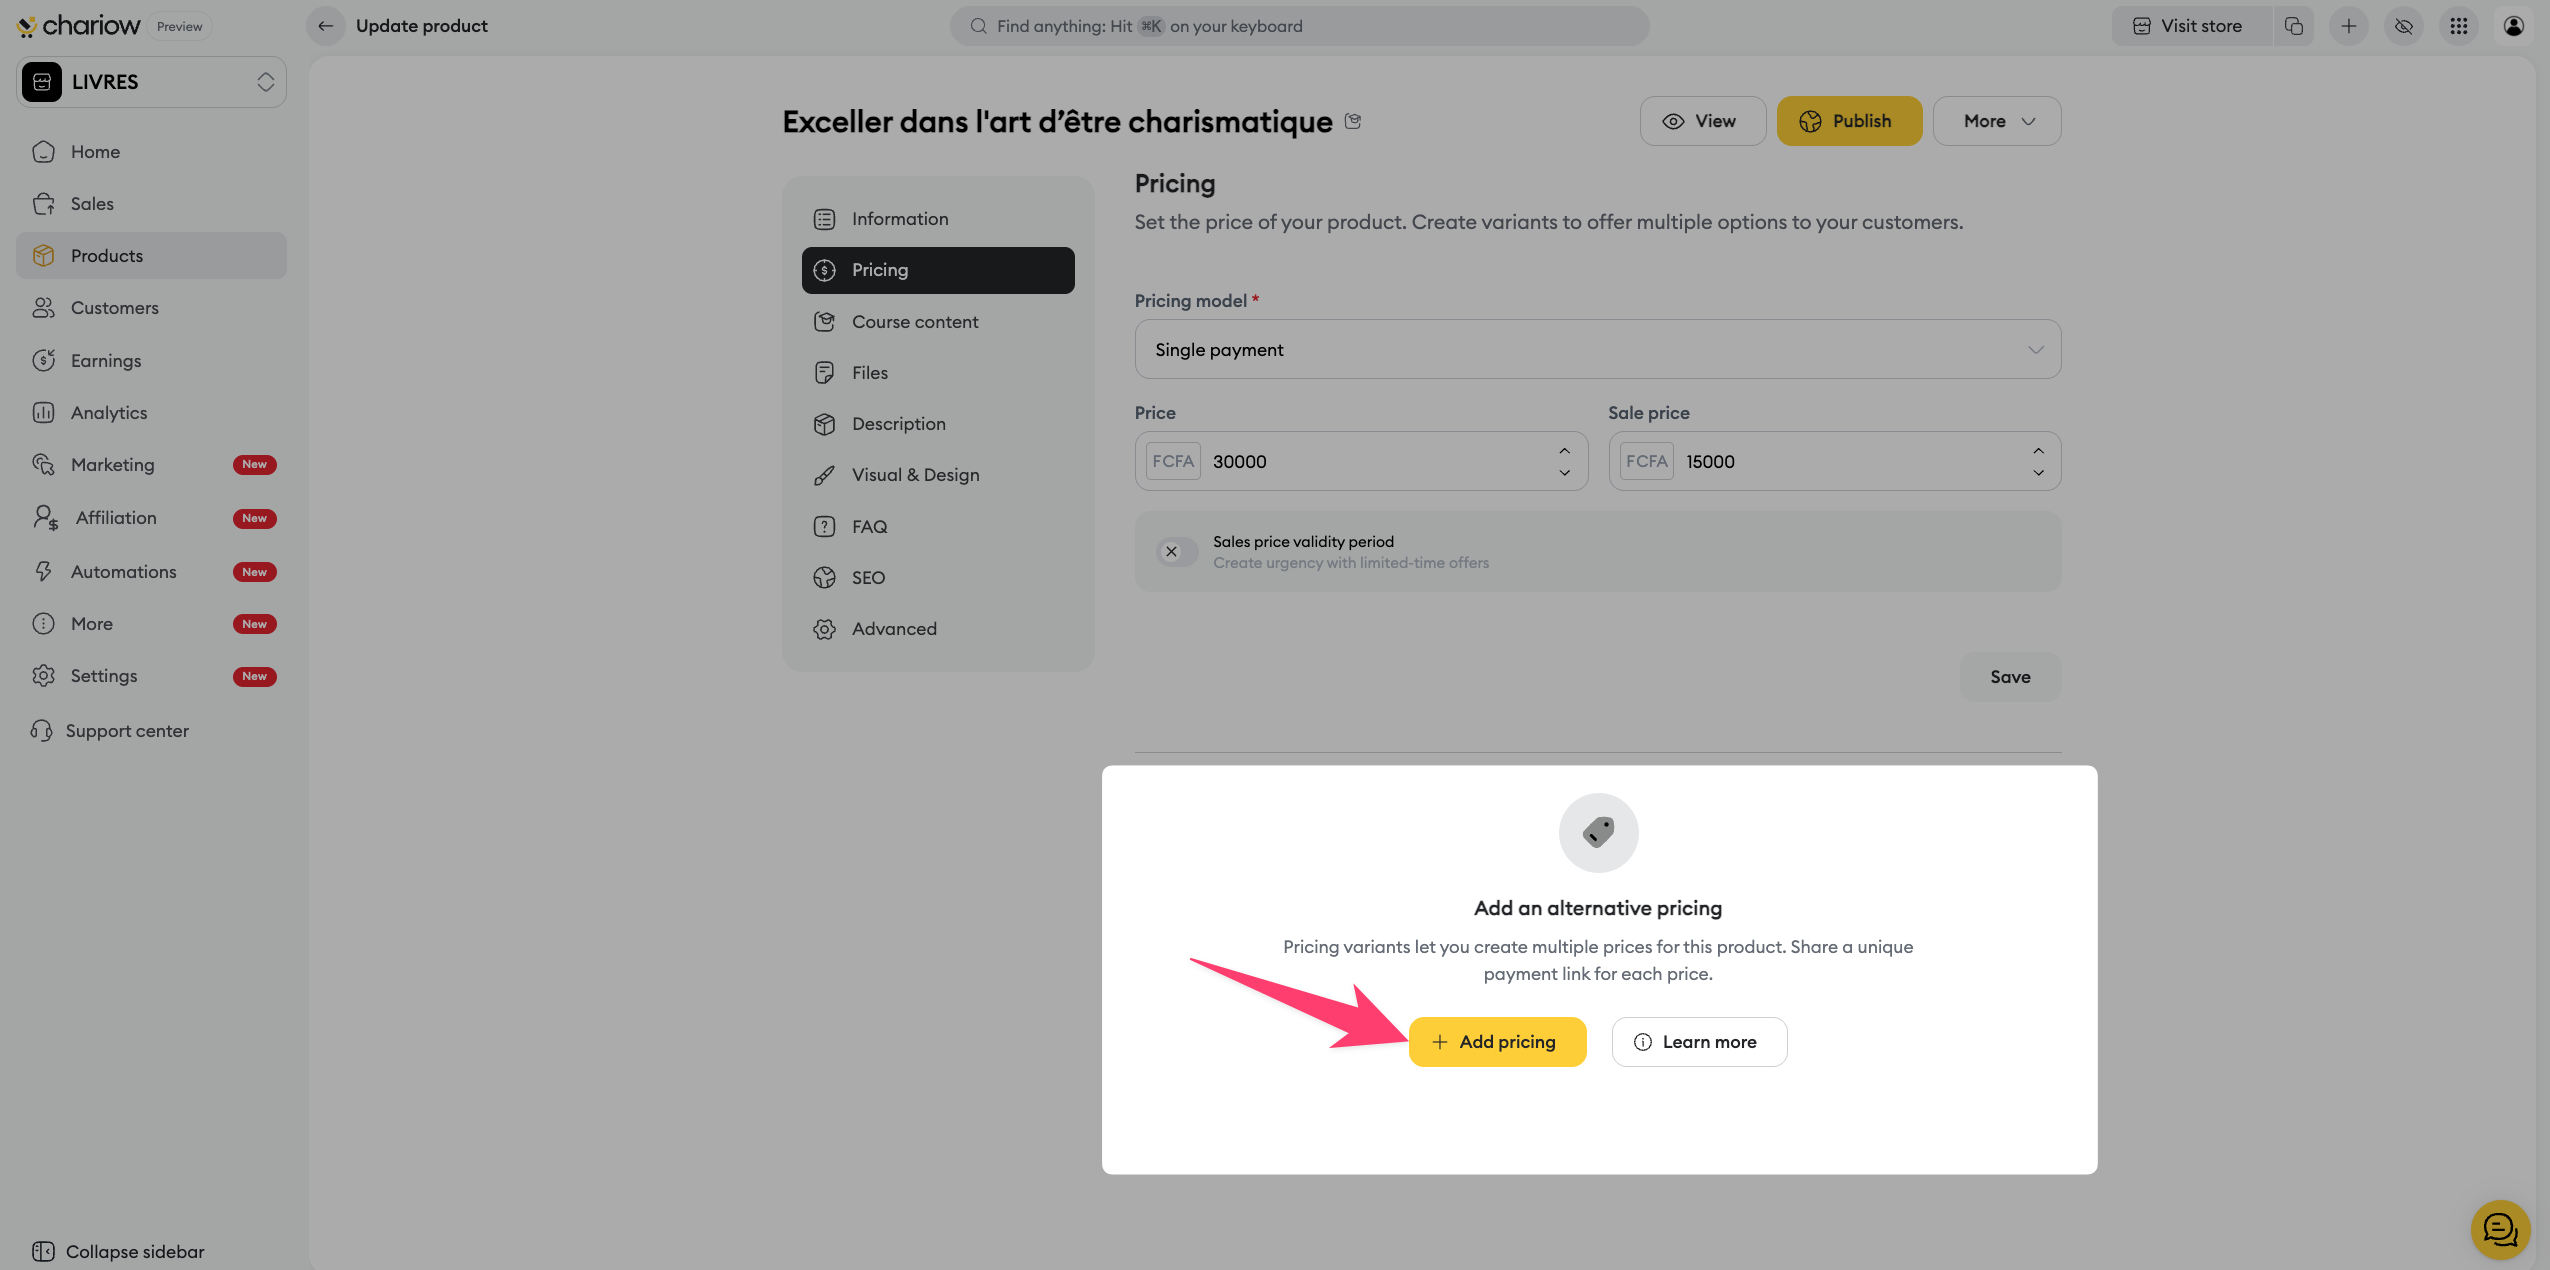This screenshot has width=2550, height=1270.
Task: Switch to the Course content section
Action: (x=914, y=322)
